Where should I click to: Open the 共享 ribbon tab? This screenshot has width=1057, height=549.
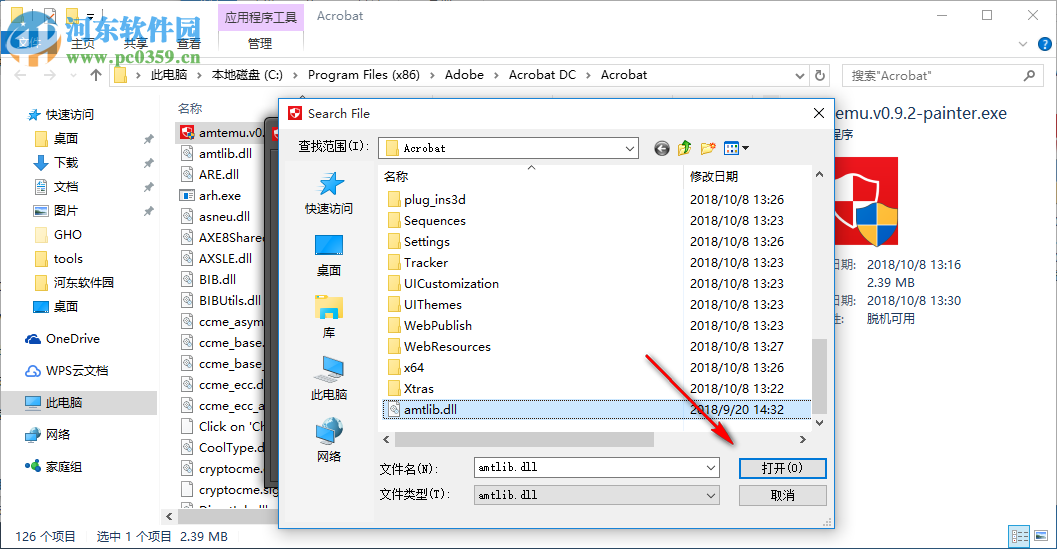pyautogui.click(x=135, y=44)
